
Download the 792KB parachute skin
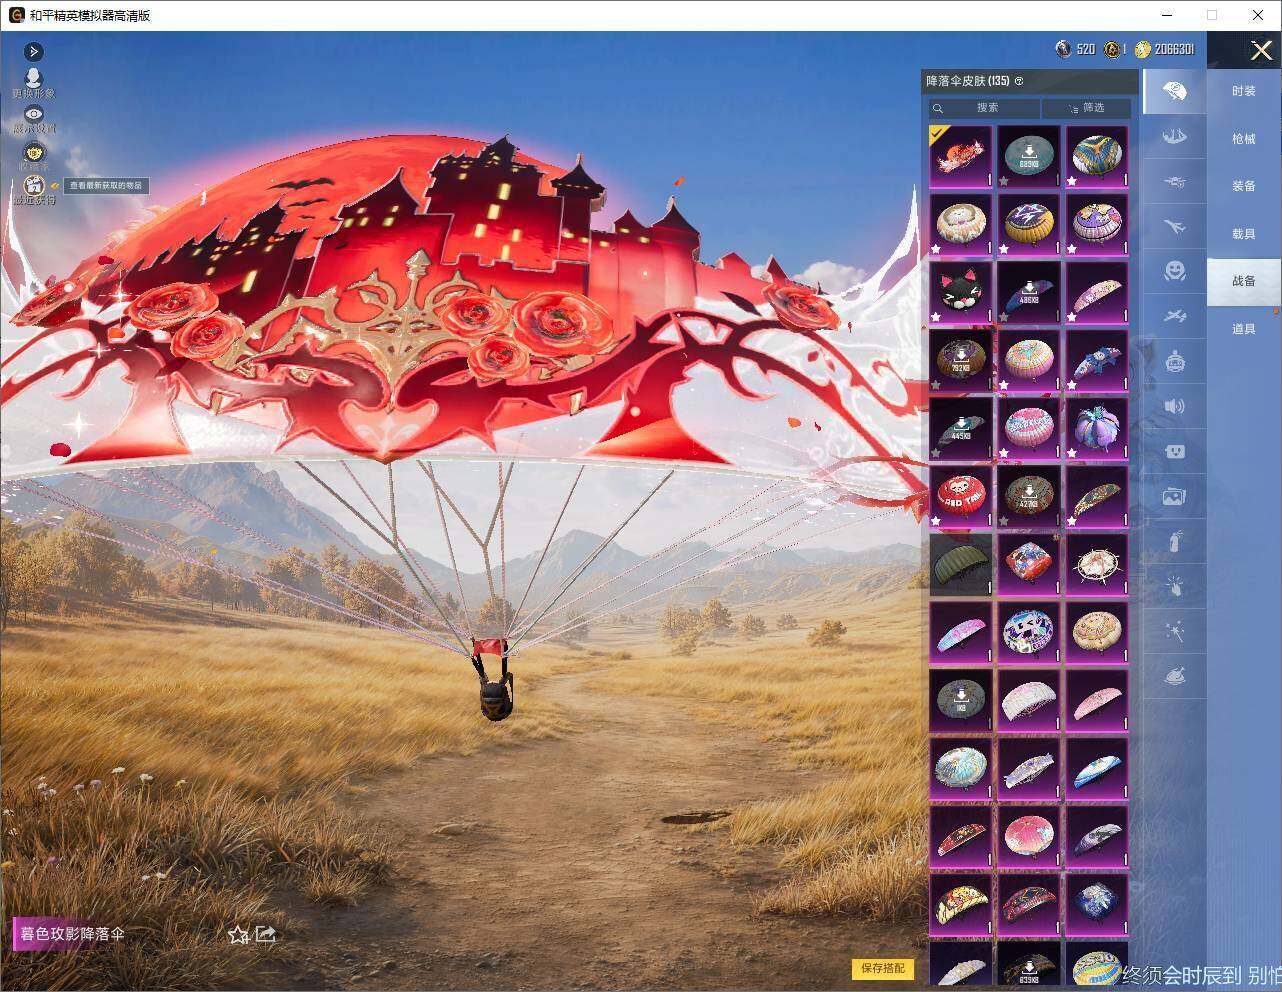point(961,360)
